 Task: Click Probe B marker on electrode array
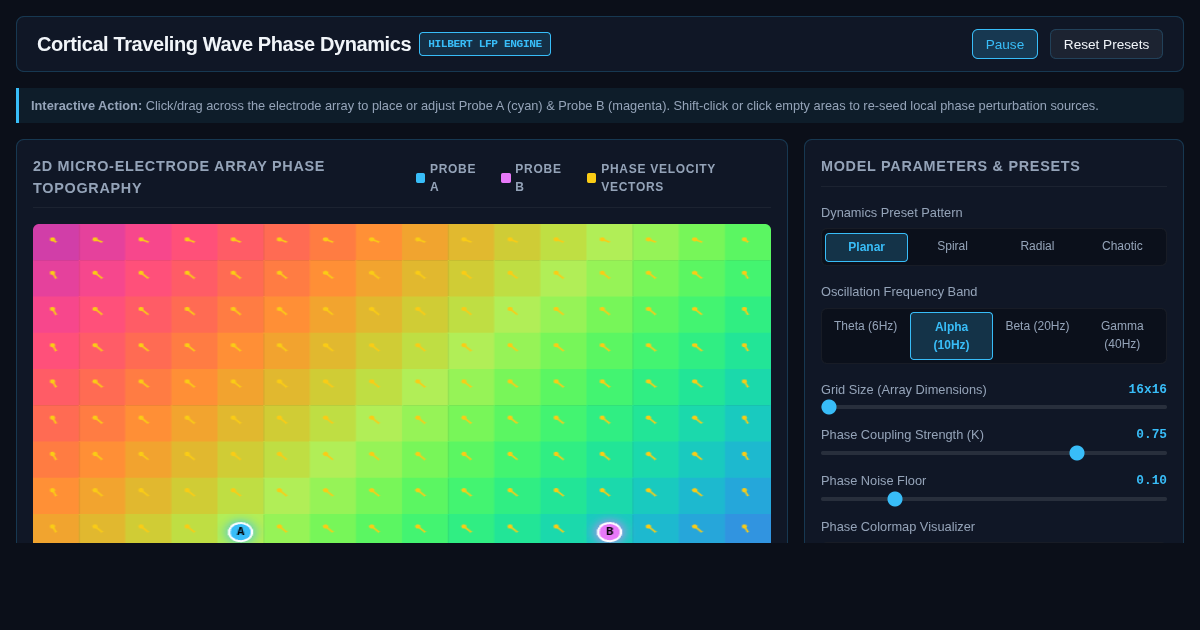609,532
